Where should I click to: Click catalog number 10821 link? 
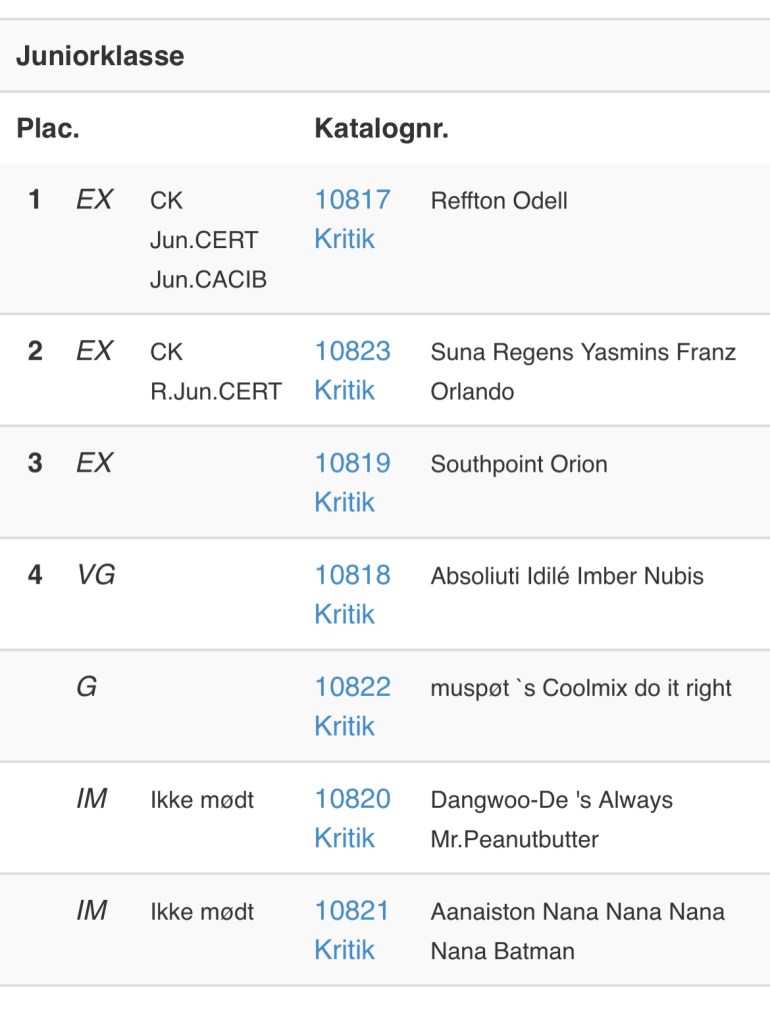[352, 912]
